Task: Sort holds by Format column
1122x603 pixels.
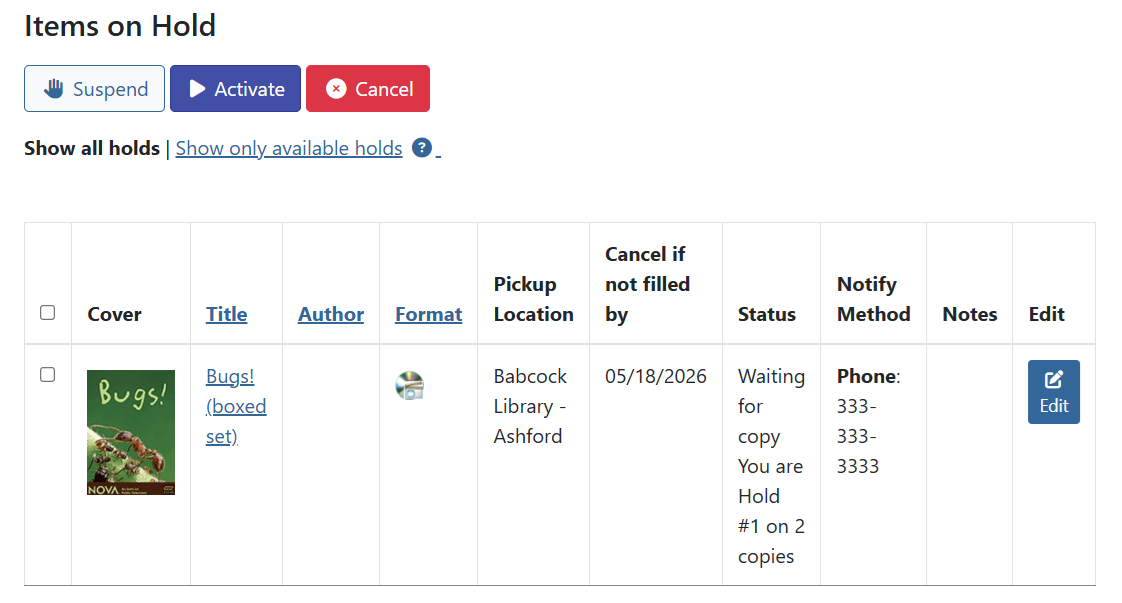Action: click(428, 314)
